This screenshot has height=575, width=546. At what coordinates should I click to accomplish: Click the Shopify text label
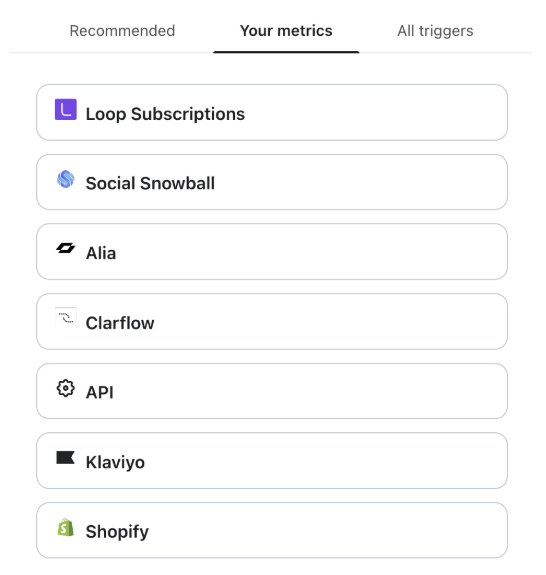point(117,532)
